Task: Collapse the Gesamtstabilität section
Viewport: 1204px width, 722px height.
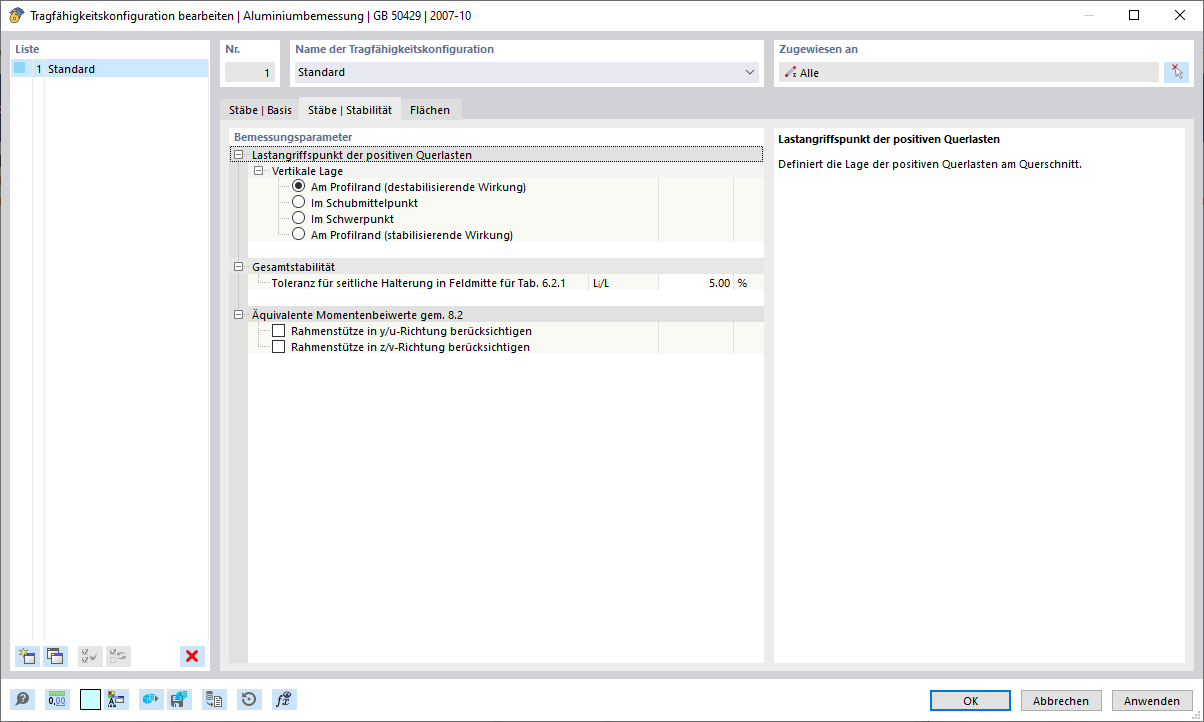Action: pyautogui.click(x=238, y=267)
